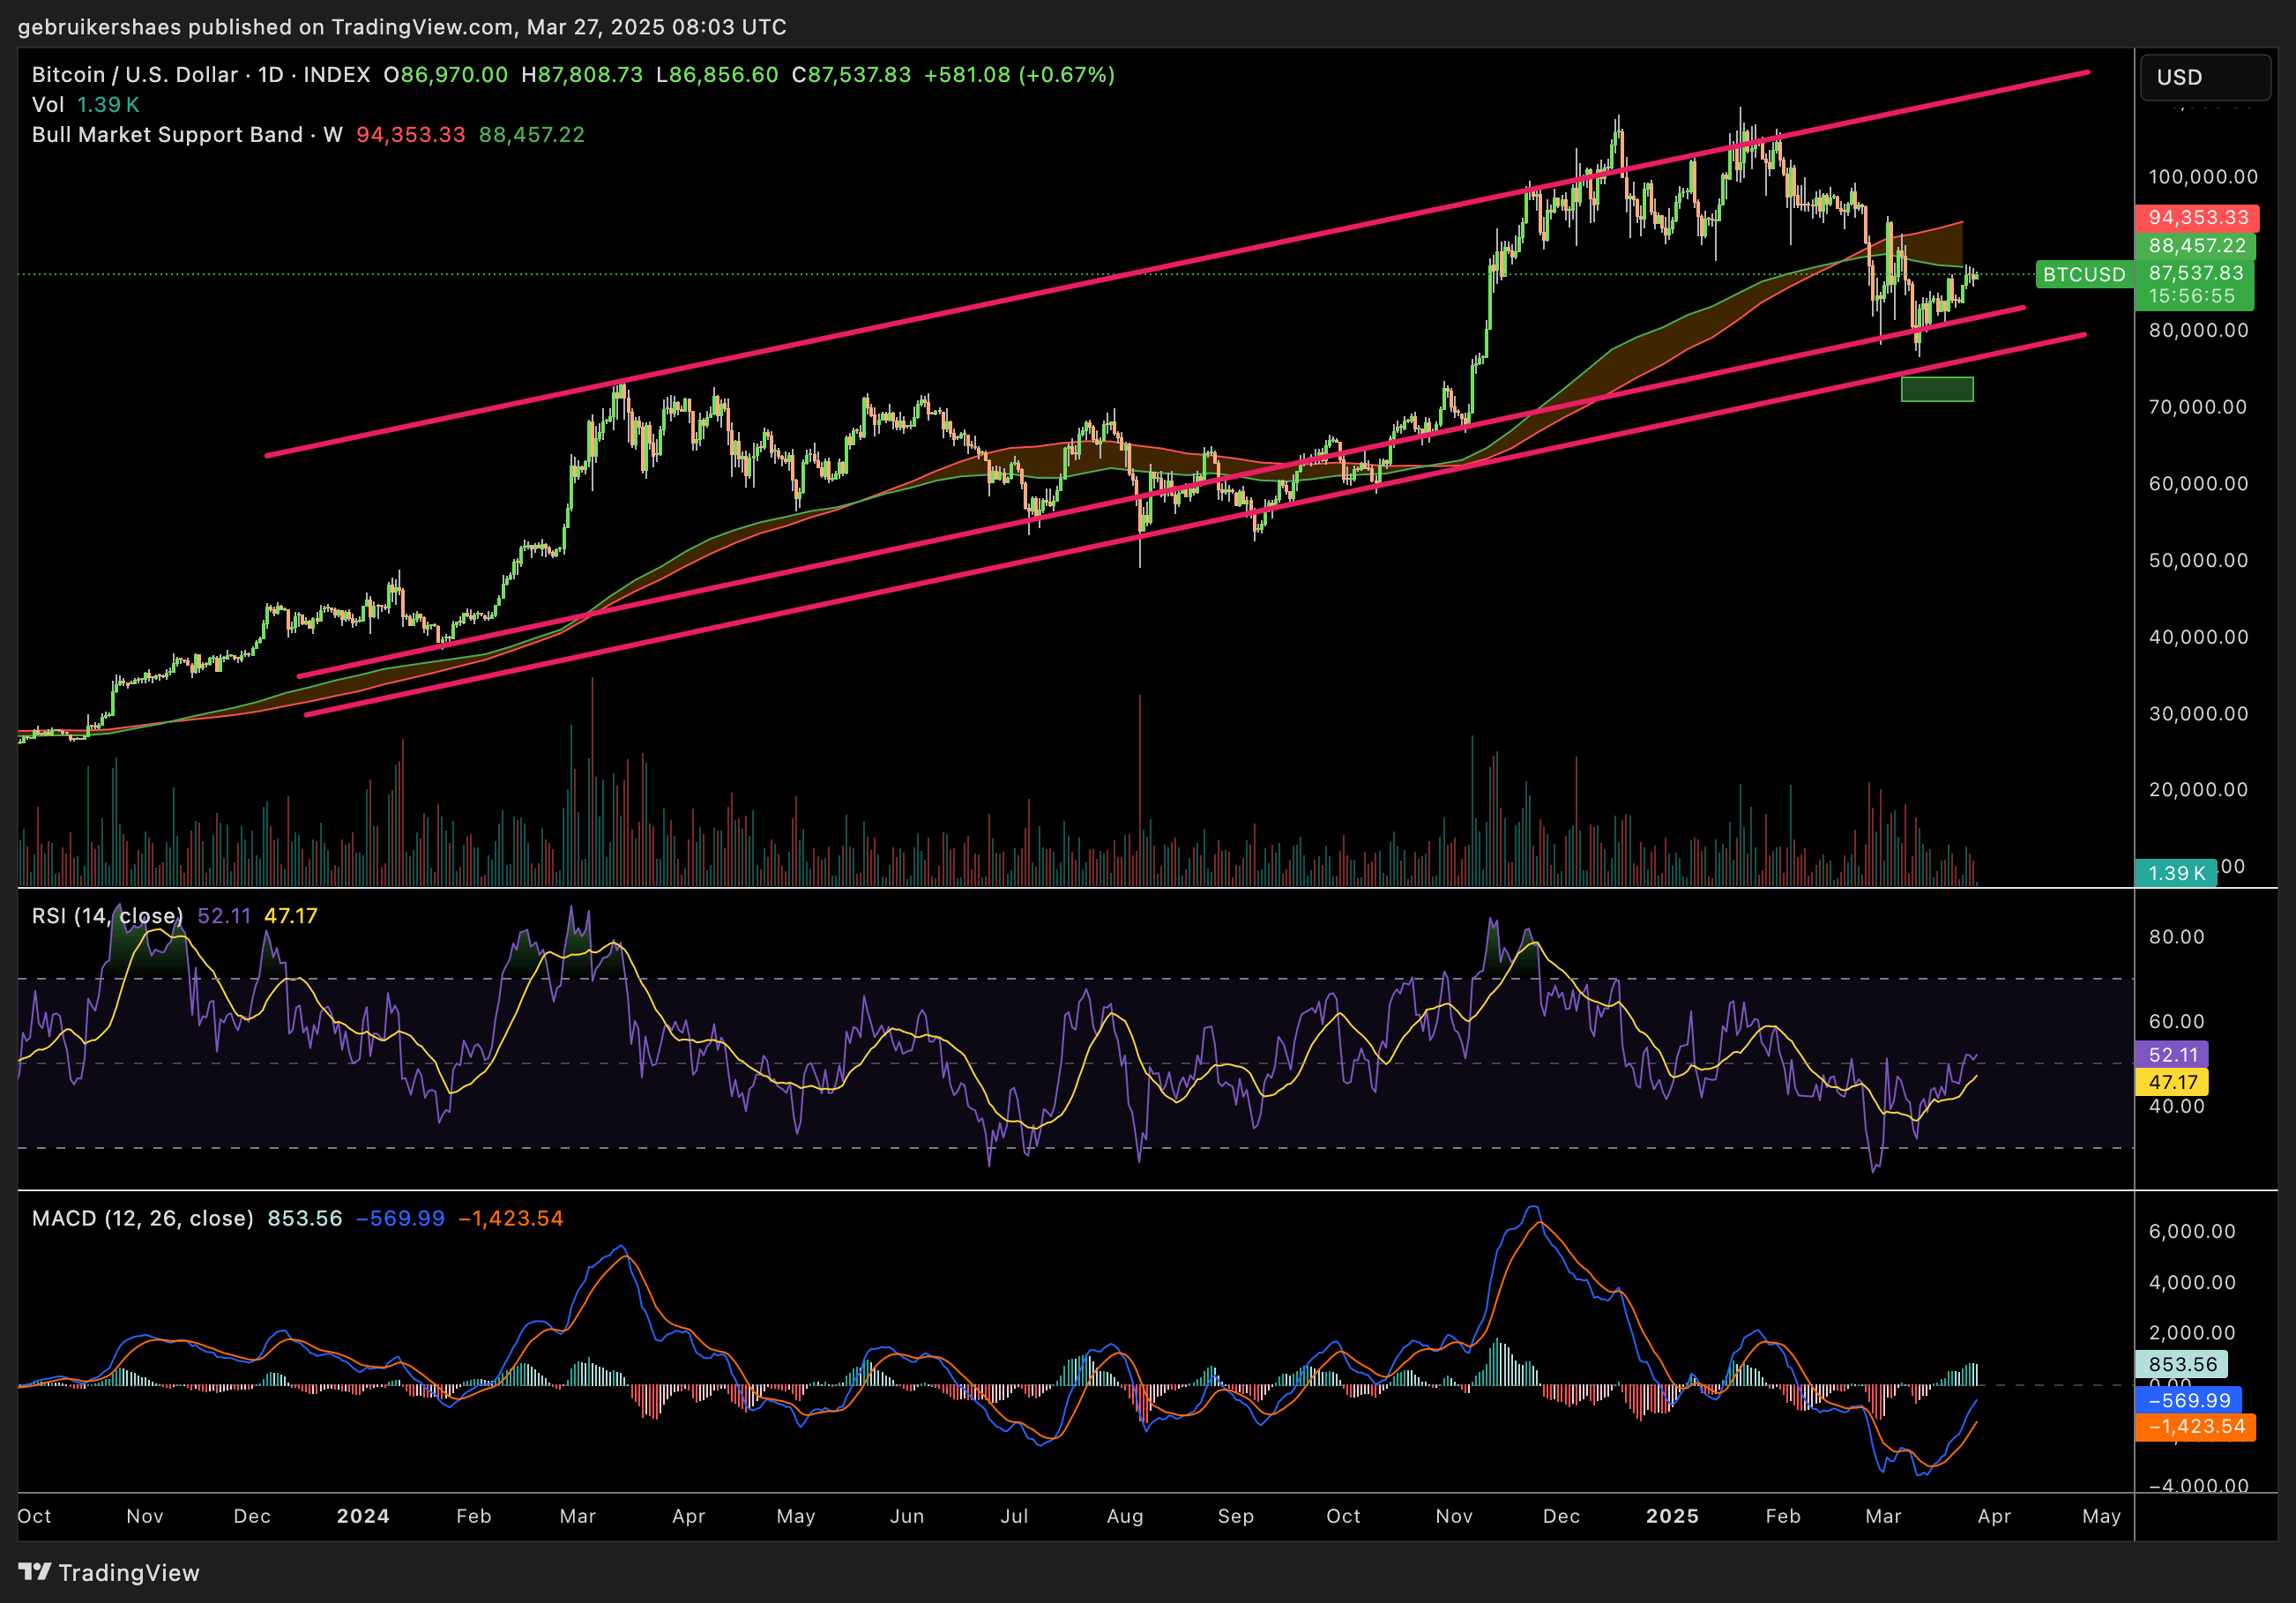This screenshot has height=1603, width=2296.
Task: Click the 853.56 MACD histogram label
Action: point(2181,1364)
